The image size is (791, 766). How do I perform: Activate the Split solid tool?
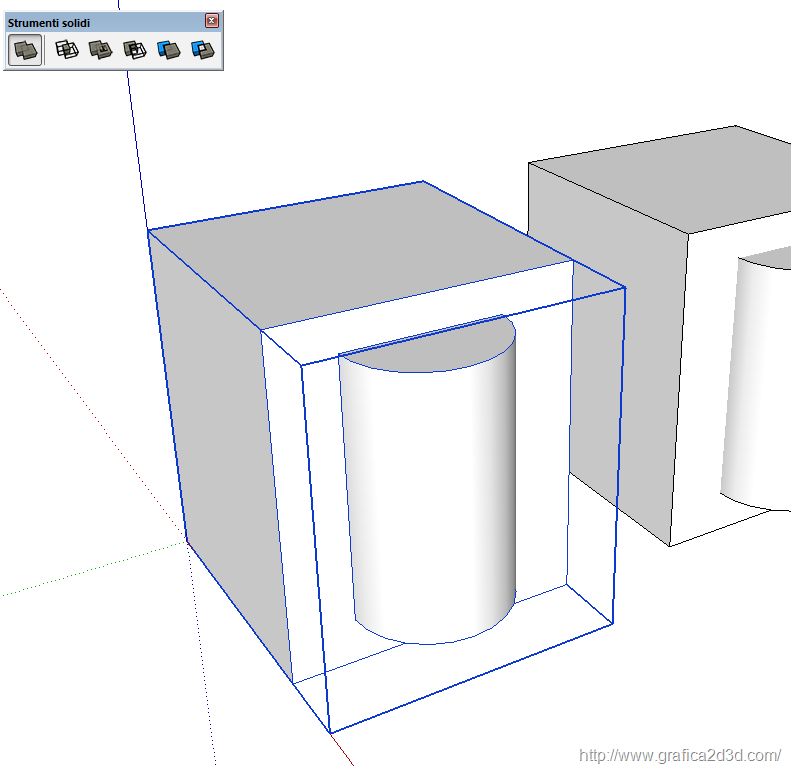tap(202, 50)
